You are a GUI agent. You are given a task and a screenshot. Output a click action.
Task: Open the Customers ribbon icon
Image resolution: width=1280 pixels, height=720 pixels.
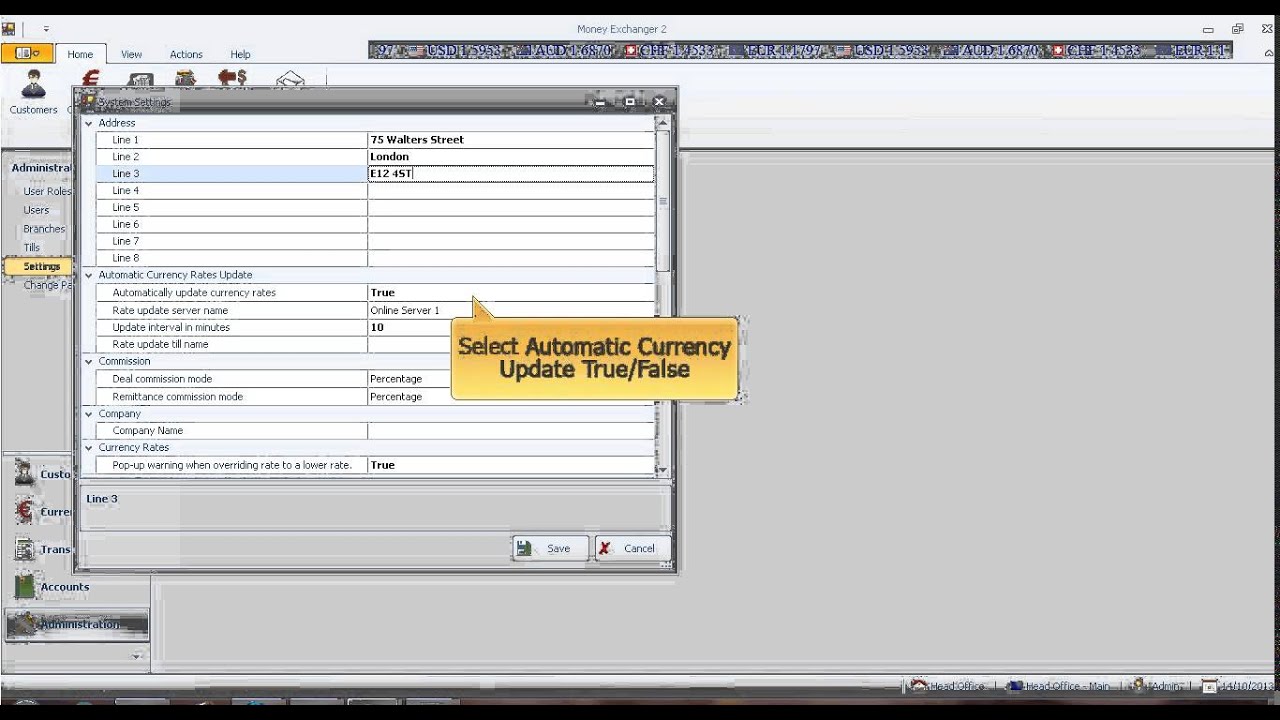click(x=33, y=93)
